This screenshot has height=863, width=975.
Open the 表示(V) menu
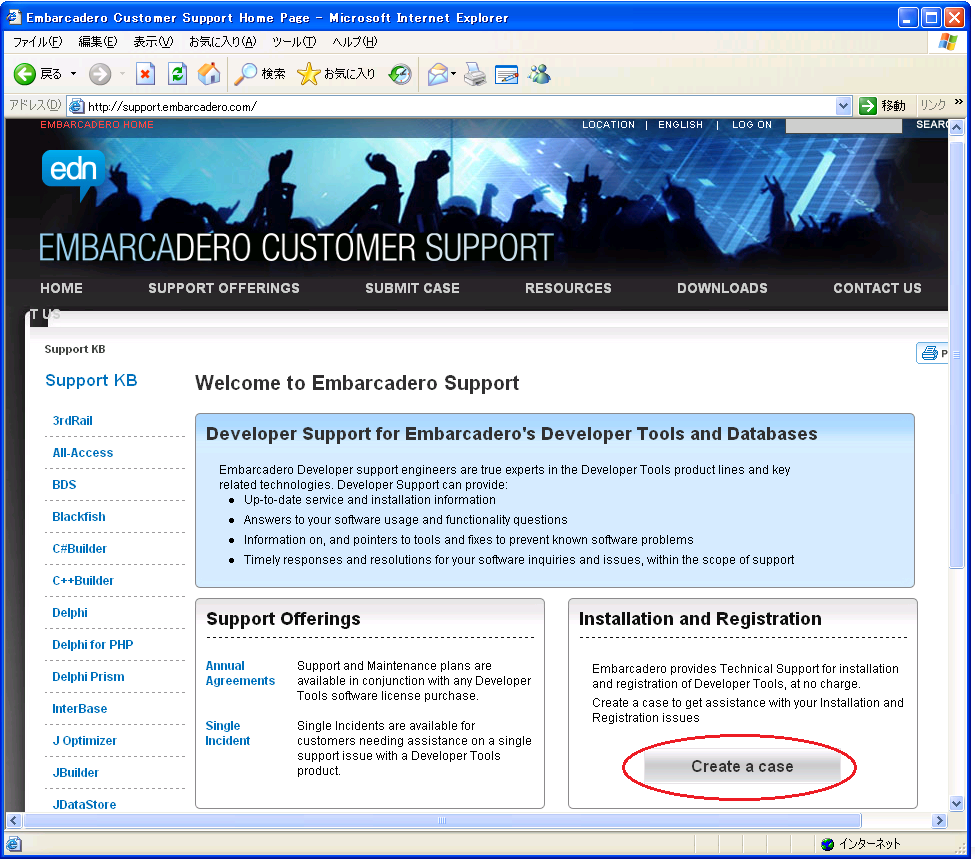click(153, 42)
